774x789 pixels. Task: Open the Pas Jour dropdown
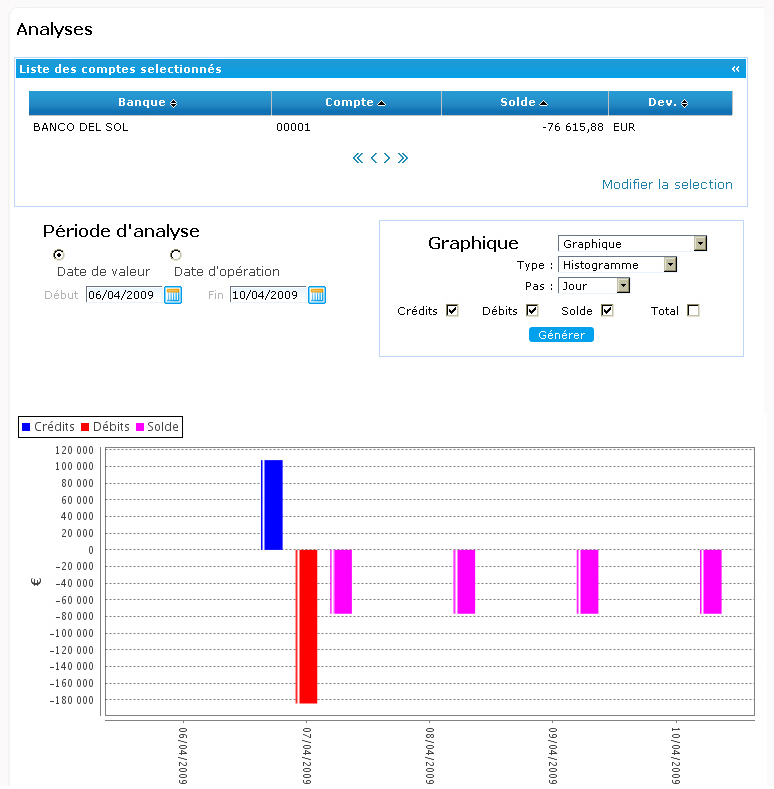(594, 286)
